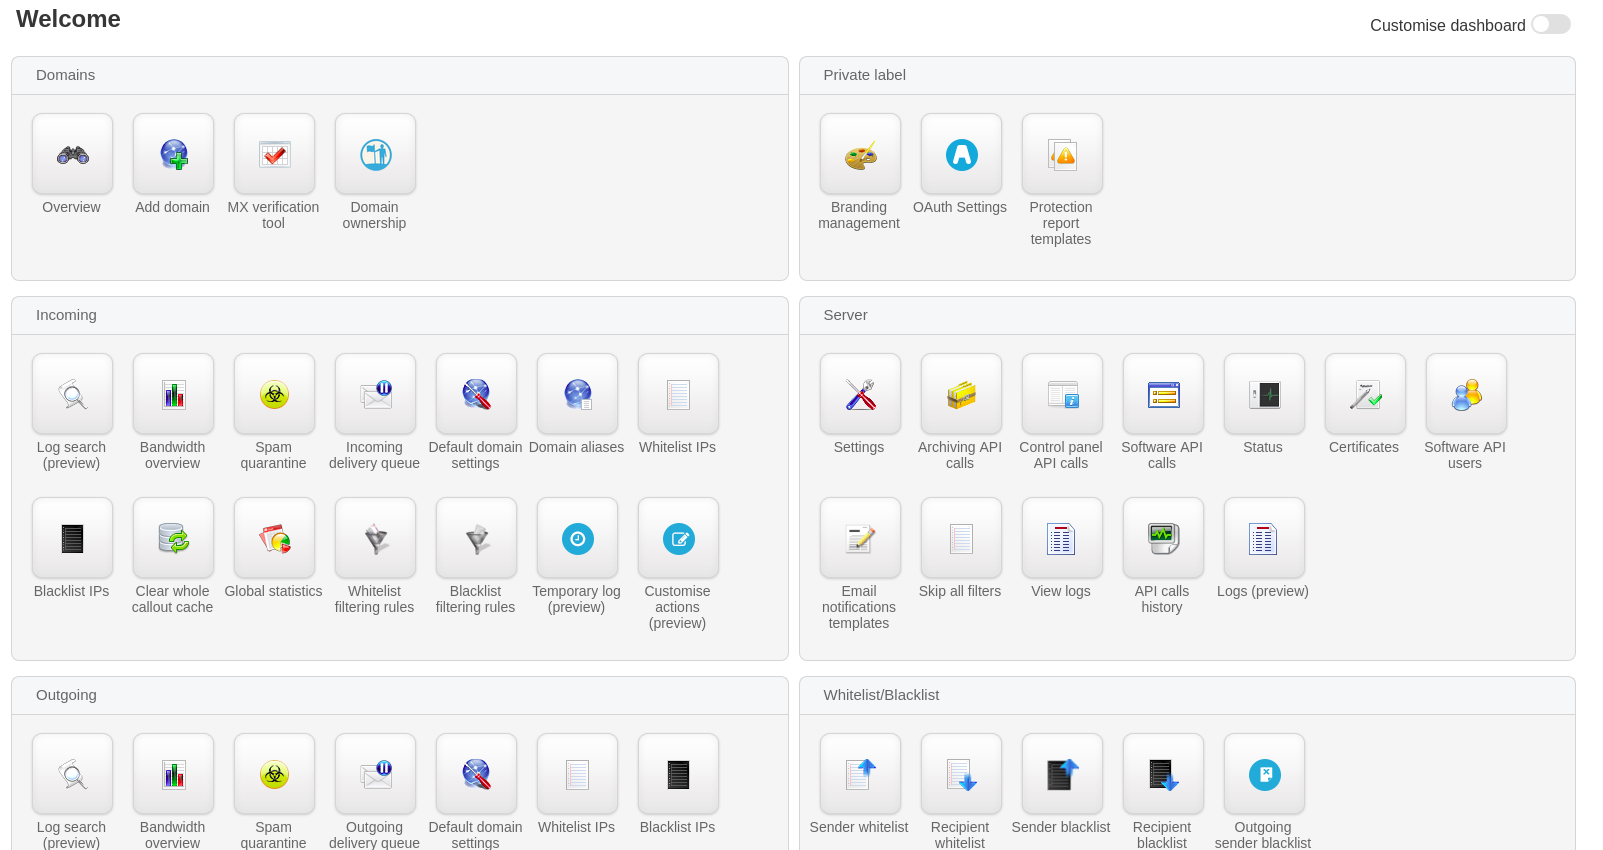This screenshot has height=850, width=1603.
Task: Open Domain aliases
Action: 577,394
